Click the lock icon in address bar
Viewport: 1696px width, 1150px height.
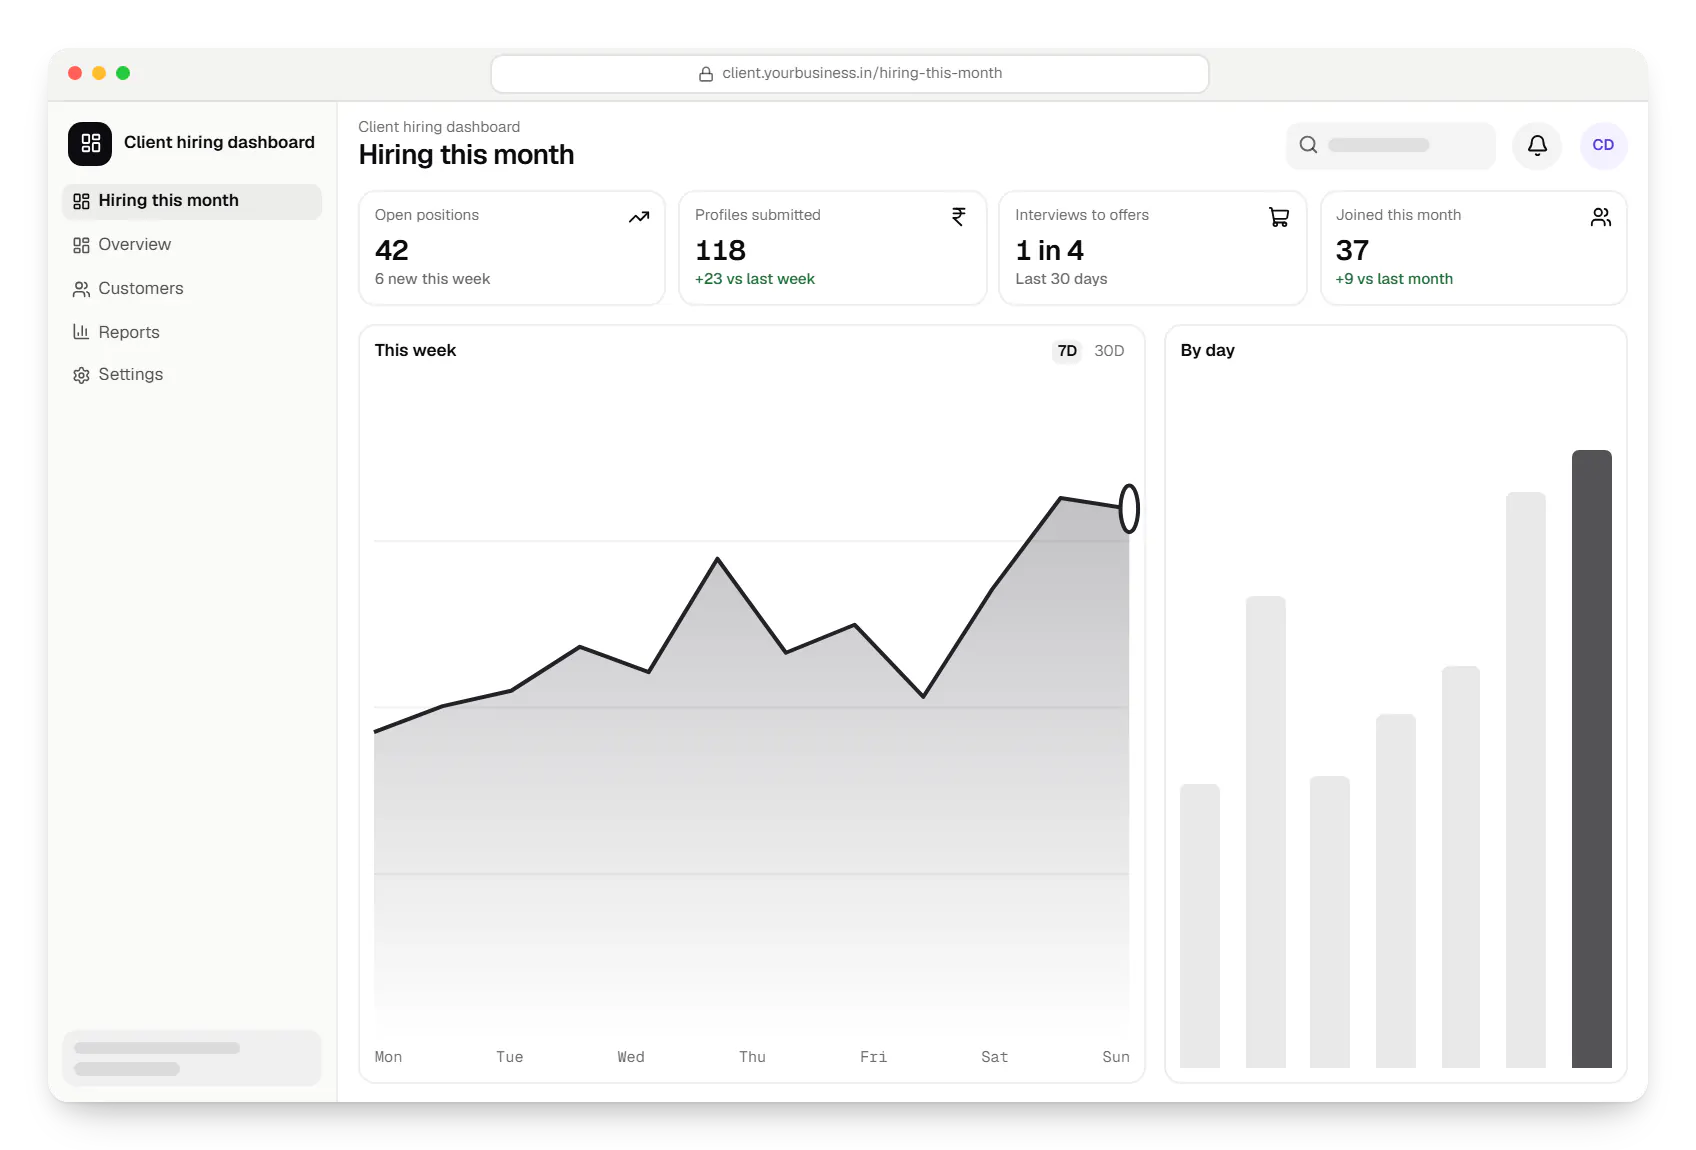point(706,74)
